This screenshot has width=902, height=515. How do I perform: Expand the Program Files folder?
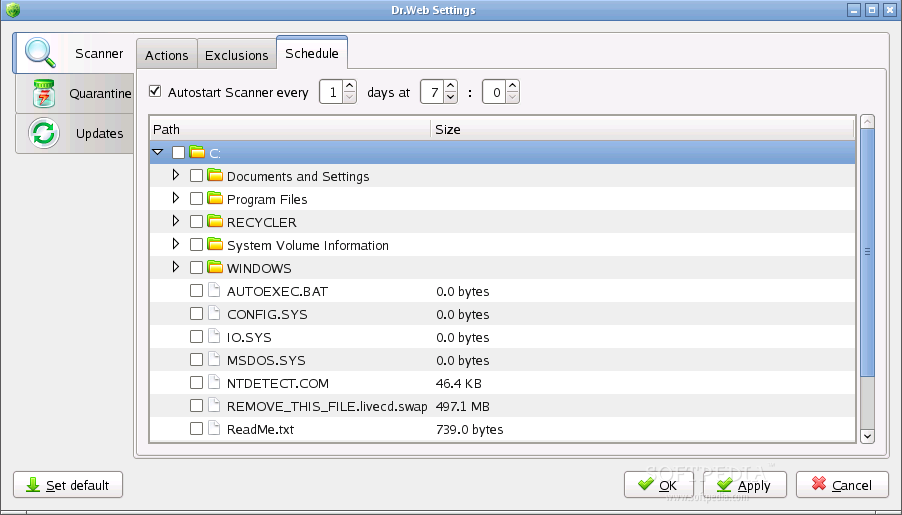[176, 197]
